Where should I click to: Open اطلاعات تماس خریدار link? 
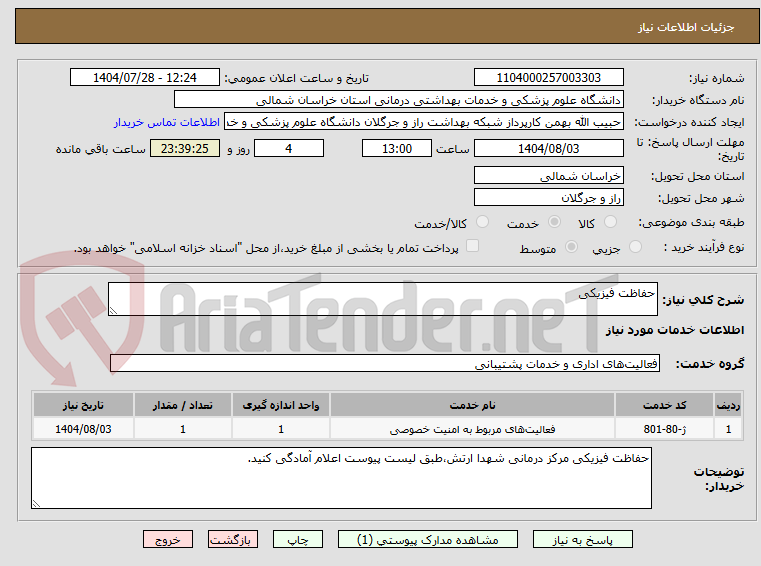coord(167,122)
